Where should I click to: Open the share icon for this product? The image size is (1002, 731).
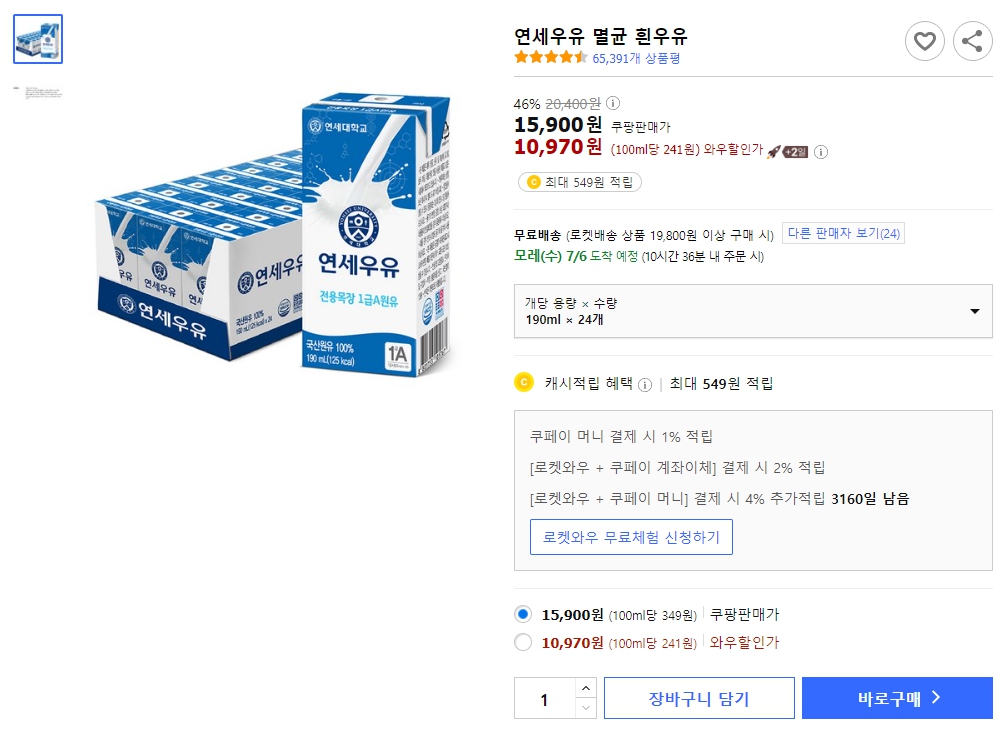[972, 41]
